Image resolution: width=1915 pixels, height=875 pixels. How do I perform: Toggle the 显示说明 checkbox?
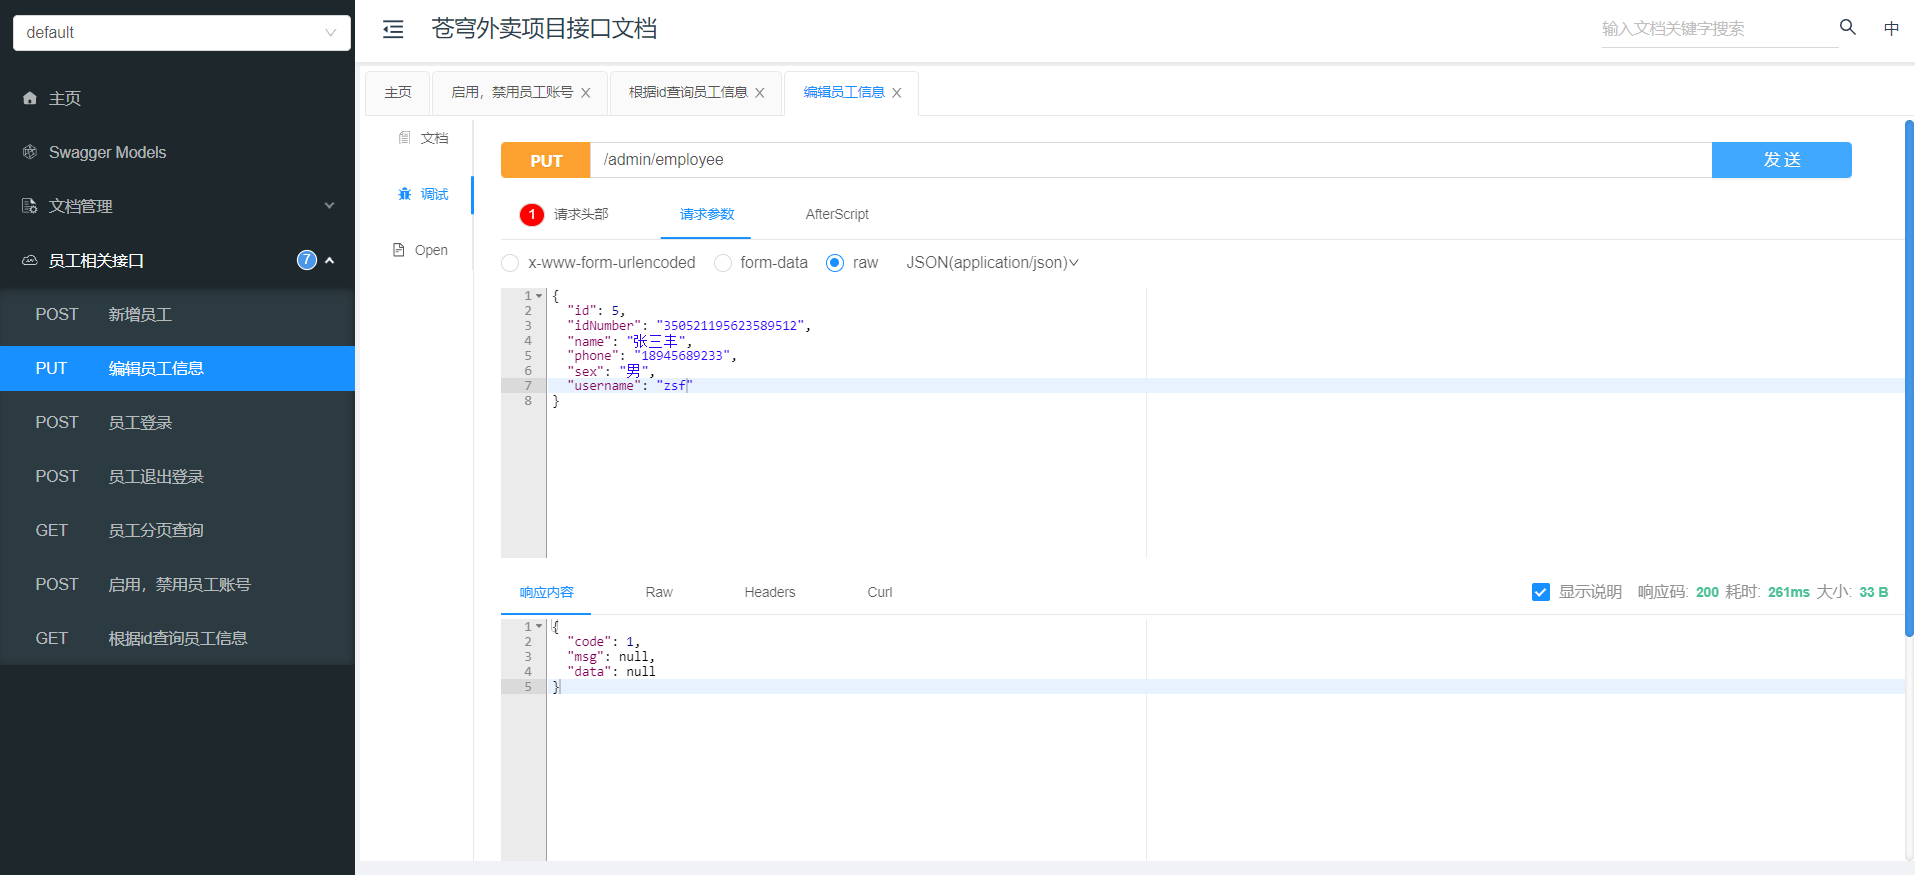(1541, 592)
